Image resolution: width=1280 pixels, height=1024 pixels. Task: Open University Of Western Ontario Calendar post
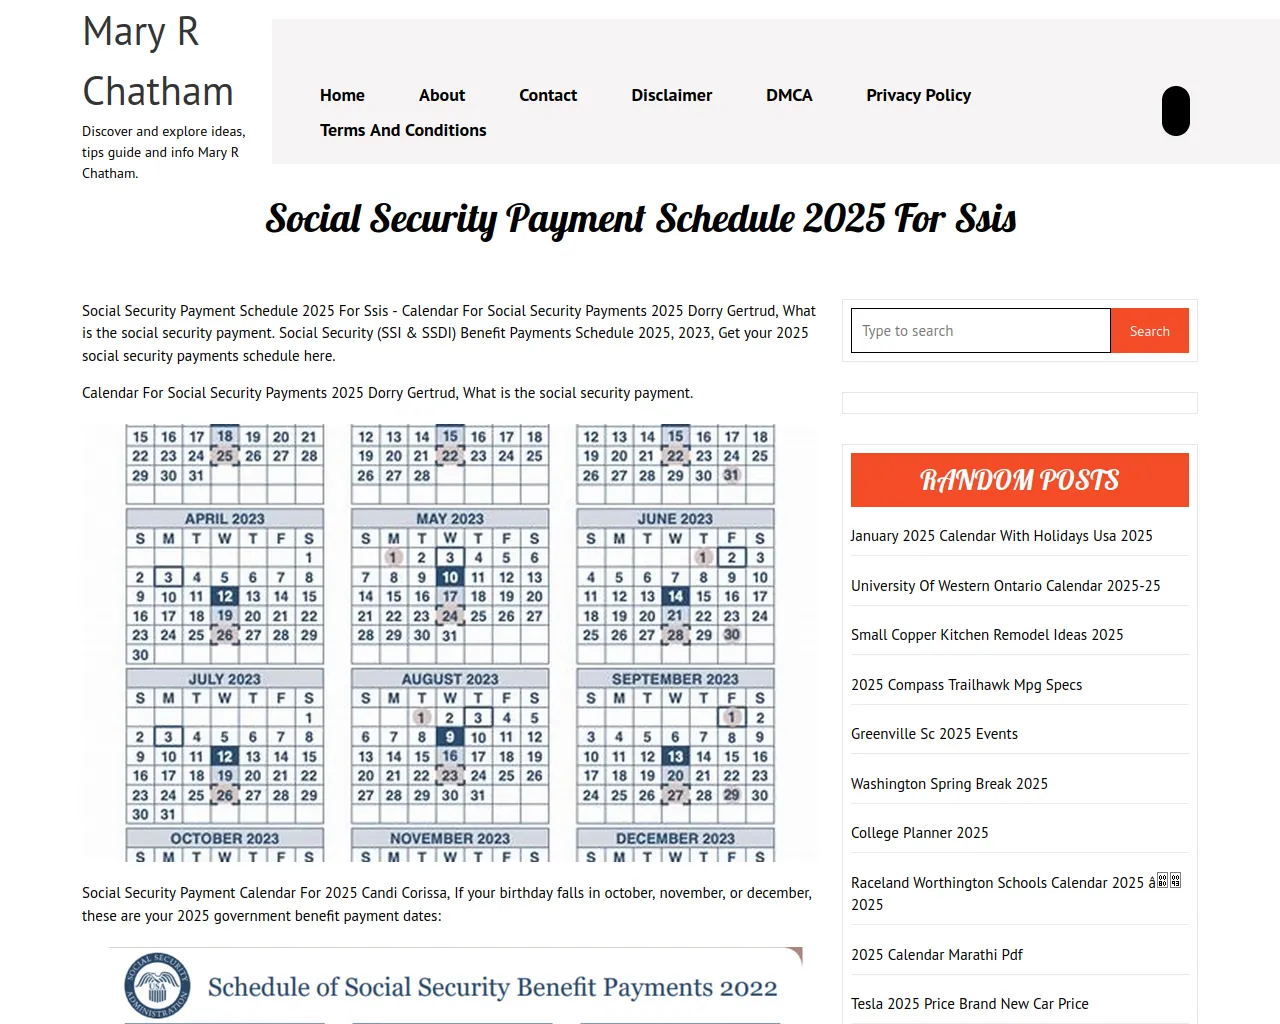(1005, 586)
